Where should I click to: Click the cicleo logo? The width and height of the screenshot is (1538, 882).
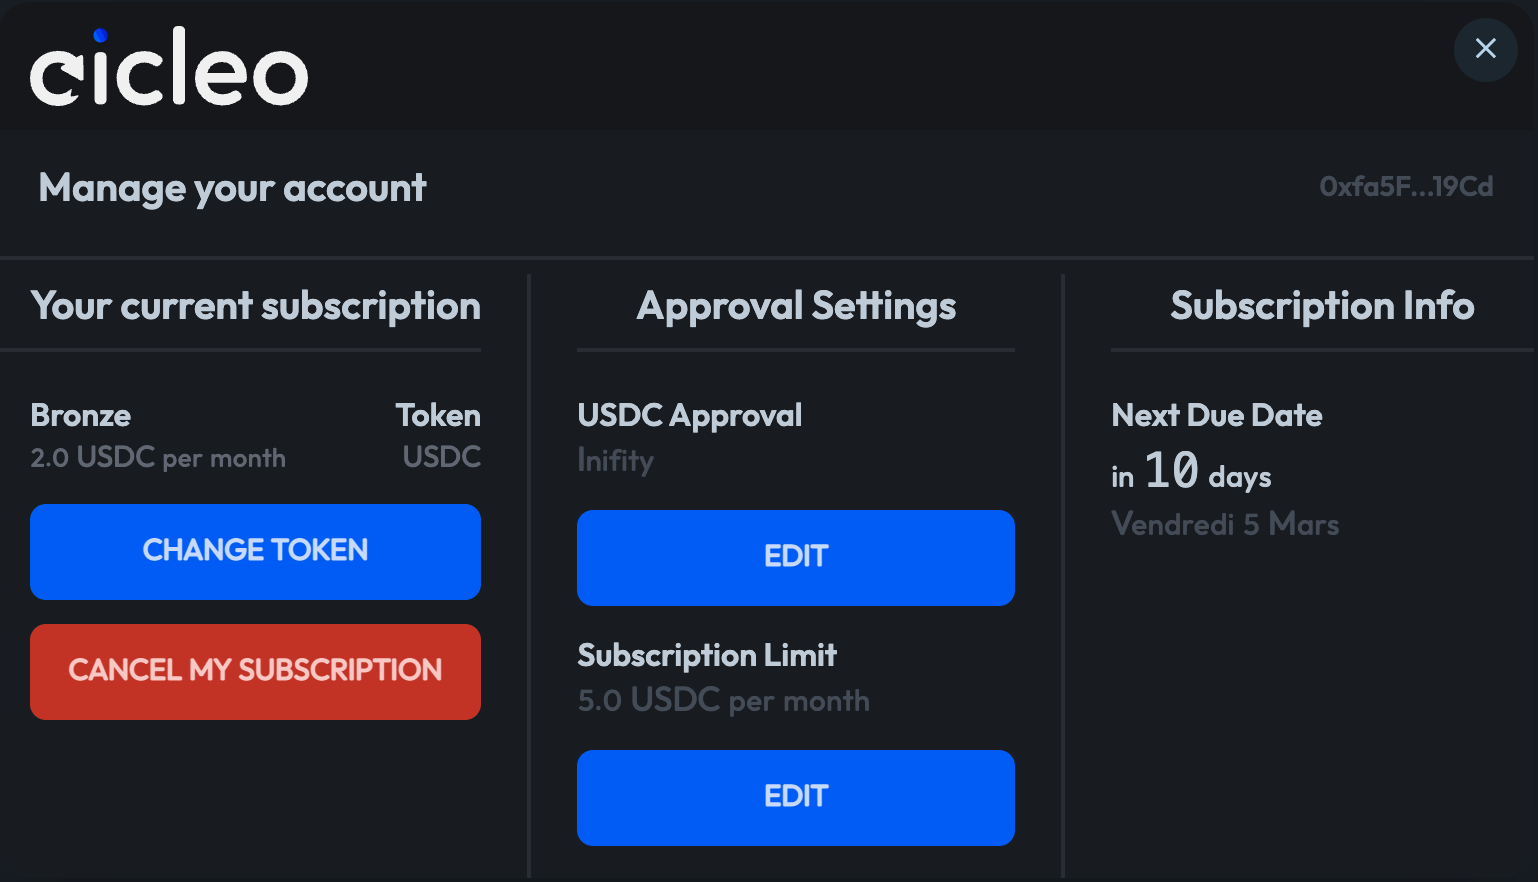(169, 69)
